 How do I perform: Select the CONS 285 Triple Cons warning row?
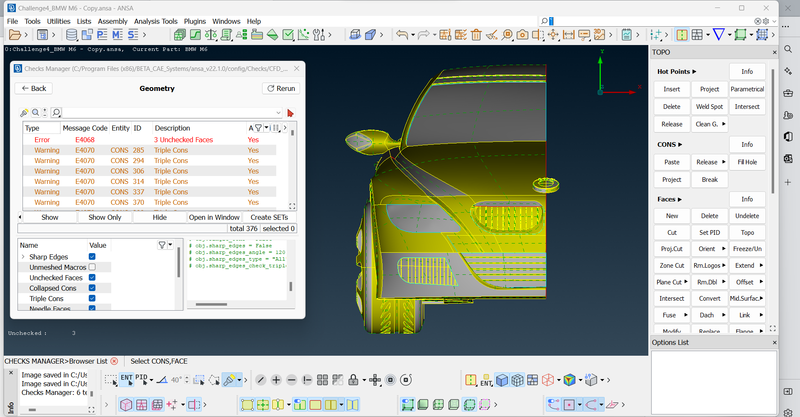tap(149, 150)
